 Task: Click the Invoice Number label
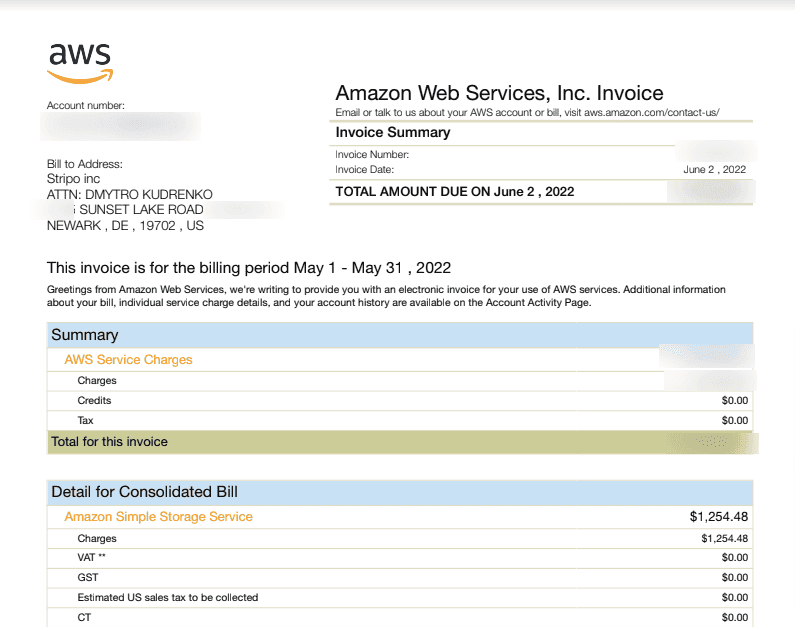[x=373, y=155]
